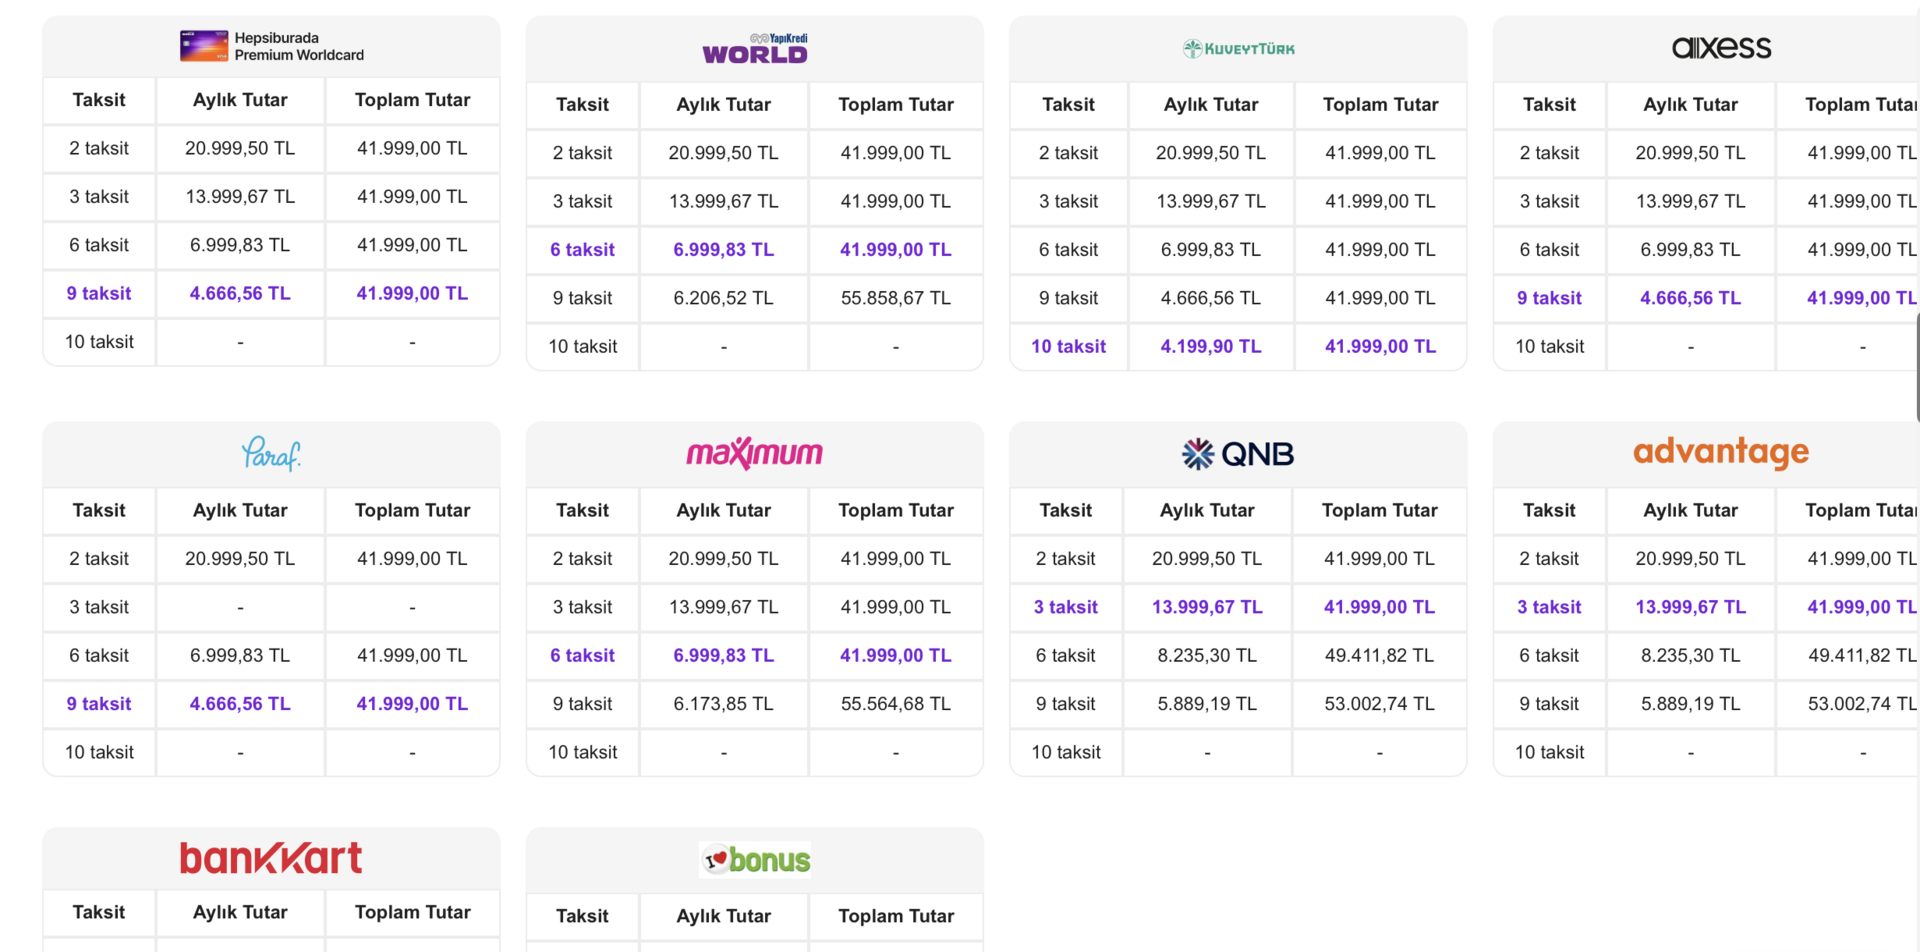Image resolution: width=1920 pixels, height=952 pixels.
Task: Click the Paraf logo
Action: pos(271,454)
